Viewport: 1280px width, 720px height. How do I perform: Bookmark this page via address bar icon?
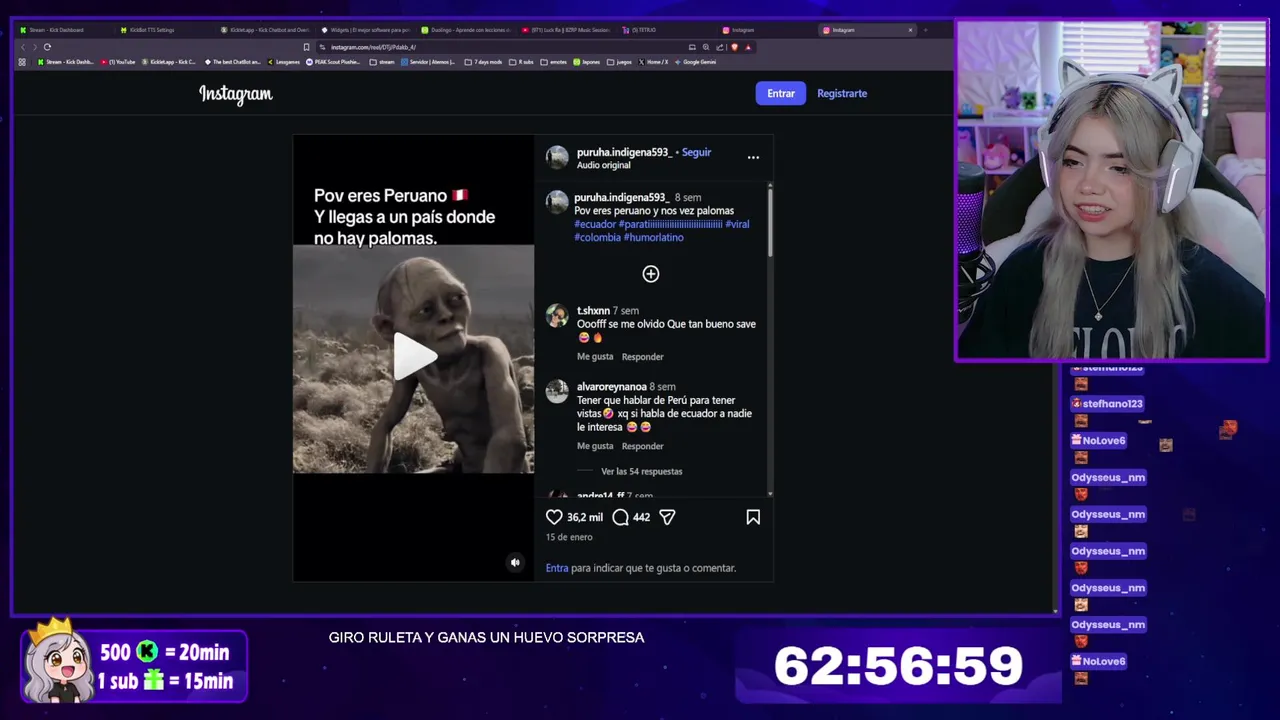[x=306, y=47]
